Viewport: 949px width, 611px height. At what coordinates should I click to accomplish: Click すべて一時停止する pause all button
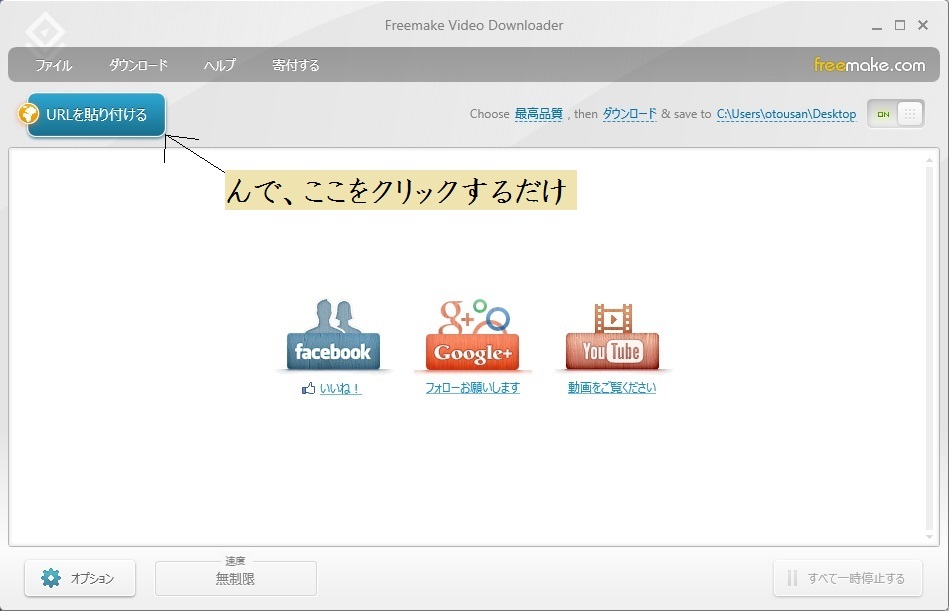pos(848,578)
